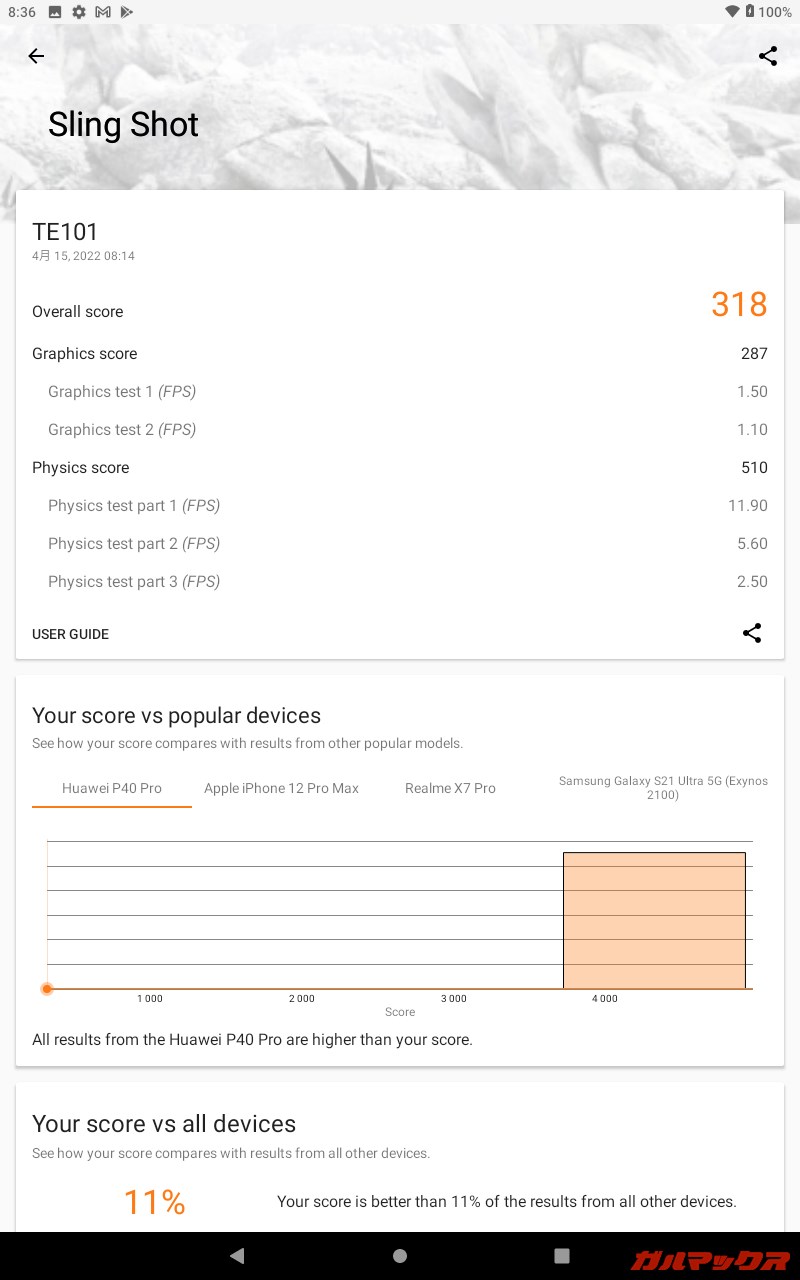Switch to Apple iPhone 12 Pro Max tab
800x1280 pixels.
281,788
